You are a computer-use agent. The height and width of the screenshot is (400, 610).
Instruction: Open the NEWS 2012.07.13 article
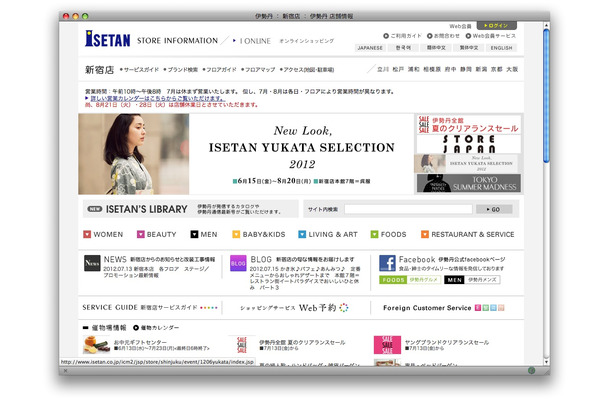[x=156, y=272]
